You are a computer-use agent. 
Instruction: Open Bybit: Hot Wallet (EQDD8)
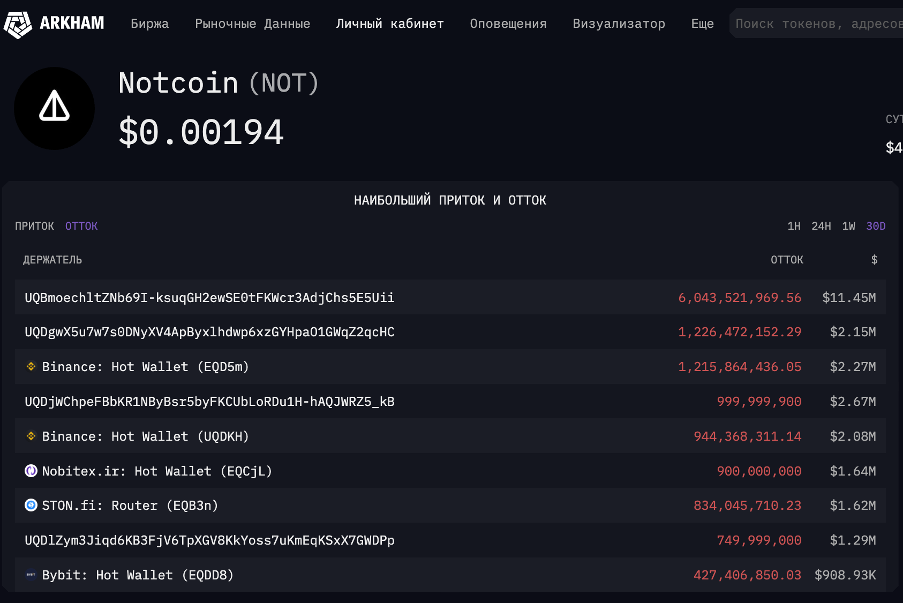(x=138, y=575)
